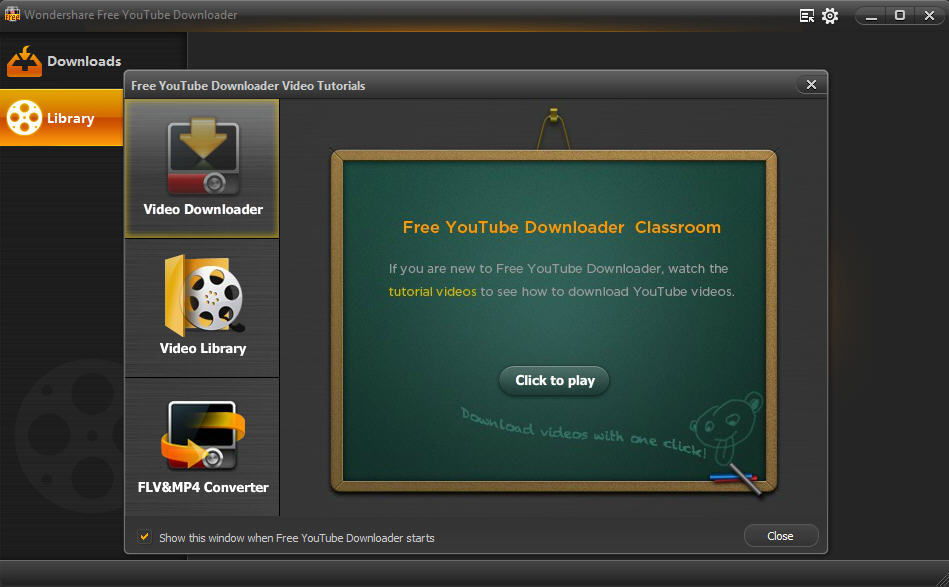Click the menu list icon beside the gear
Image resolution: width=949 pixels, height=587 pixels.
point(807,16)
